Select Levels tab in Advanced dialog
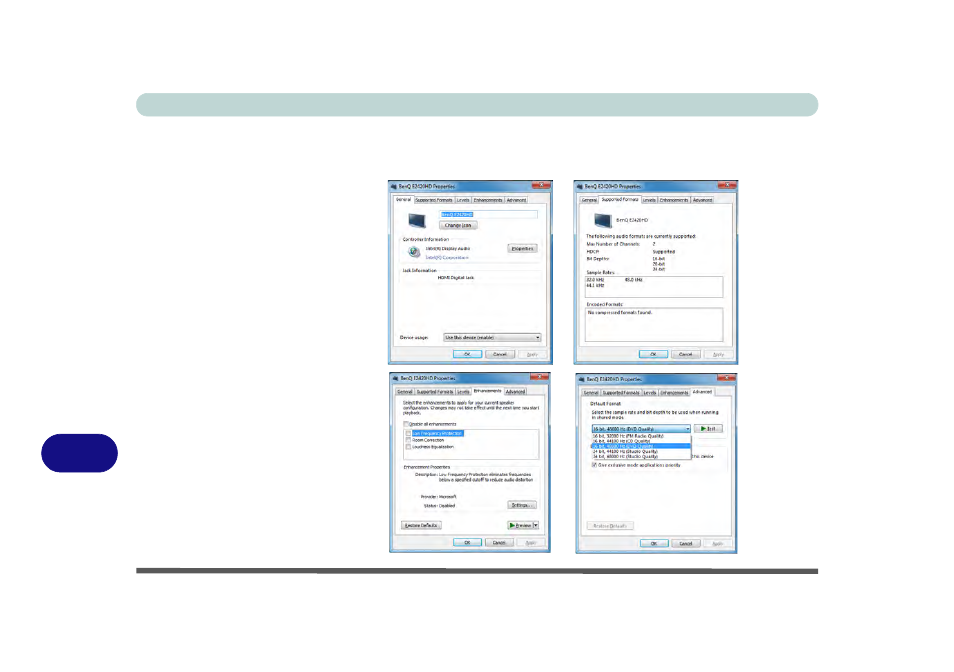The width and height of the screenshot is (954, 672). tap(650, 393)
